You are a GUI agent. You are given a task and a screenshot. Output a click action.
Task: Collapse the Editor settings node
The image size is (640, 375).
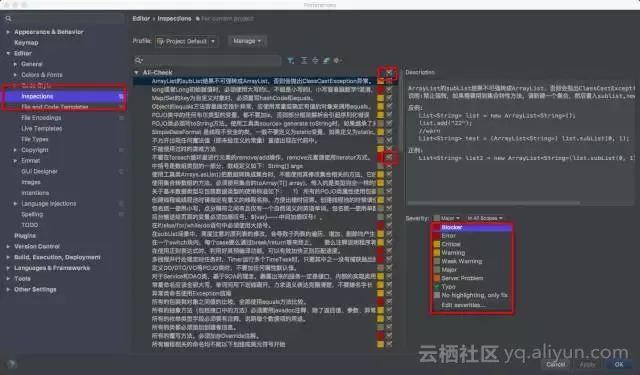(8, 53)
